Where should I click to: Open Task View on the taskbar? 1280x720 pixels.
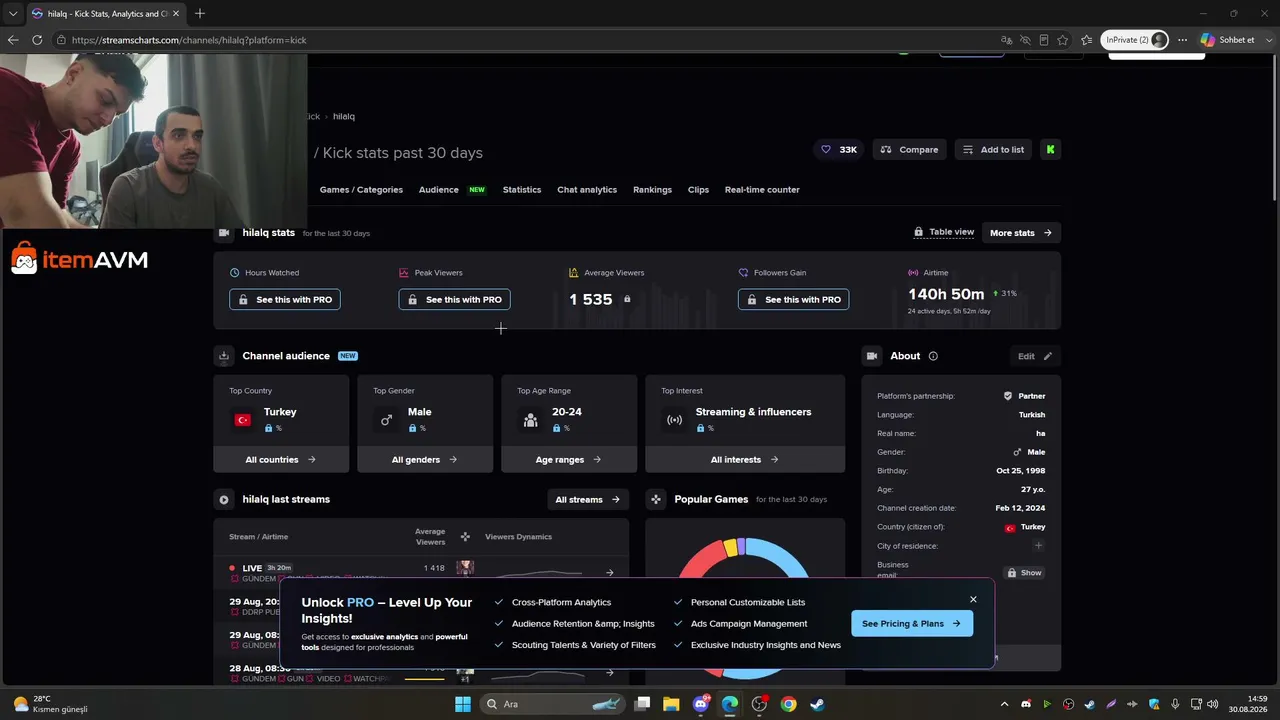coord(643,704)
